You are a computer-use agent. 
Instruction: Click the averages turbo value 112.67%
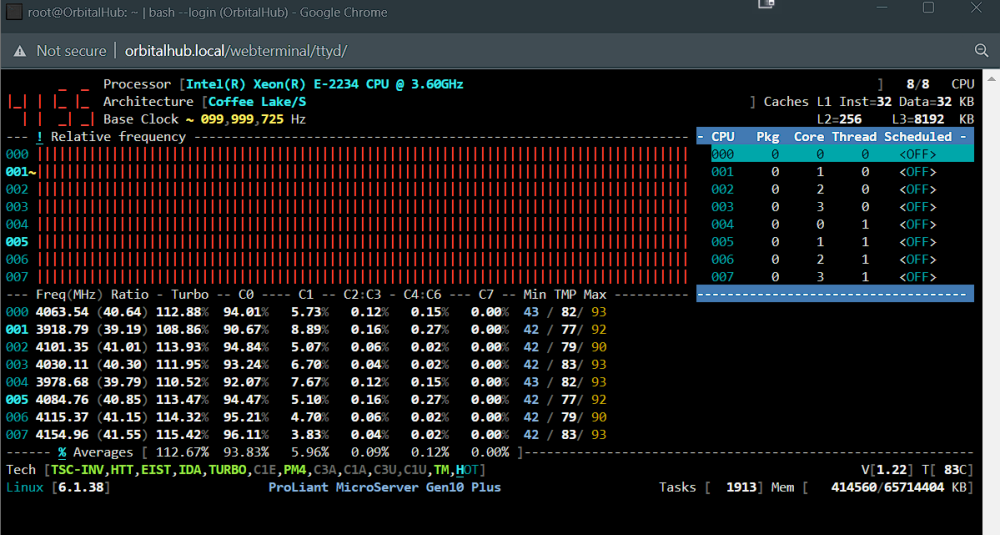pos(182,453)
